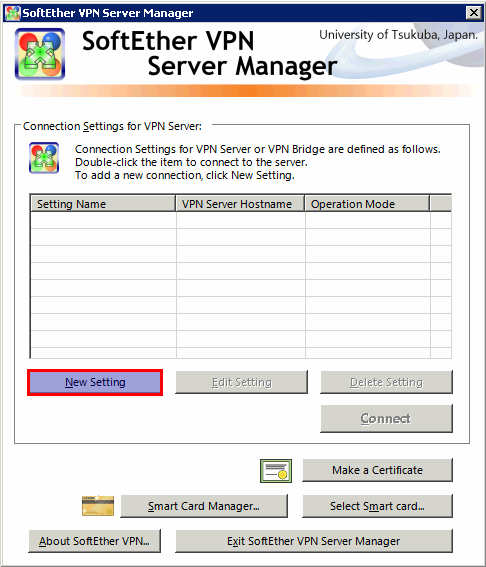Choose Select Smart card option
The image size is (486, 567).
(377, 506)
